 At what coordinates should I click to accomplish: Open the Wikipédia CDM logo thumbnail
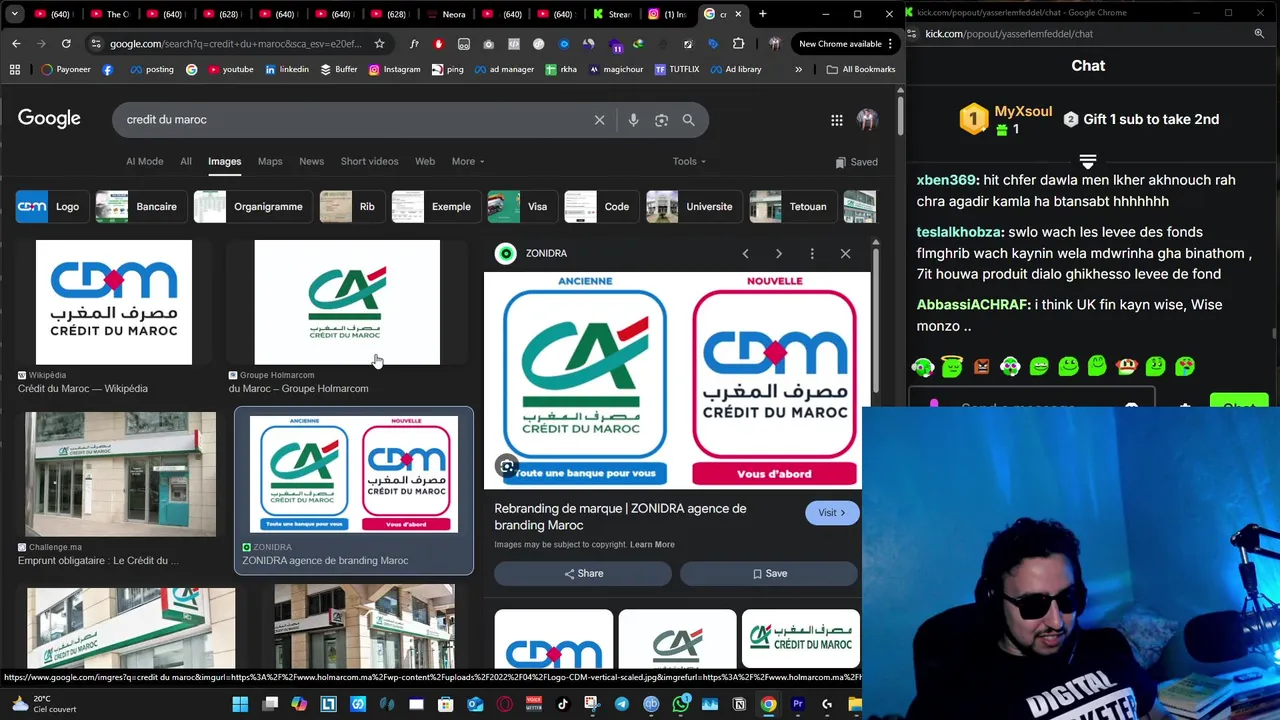(114, 302)
